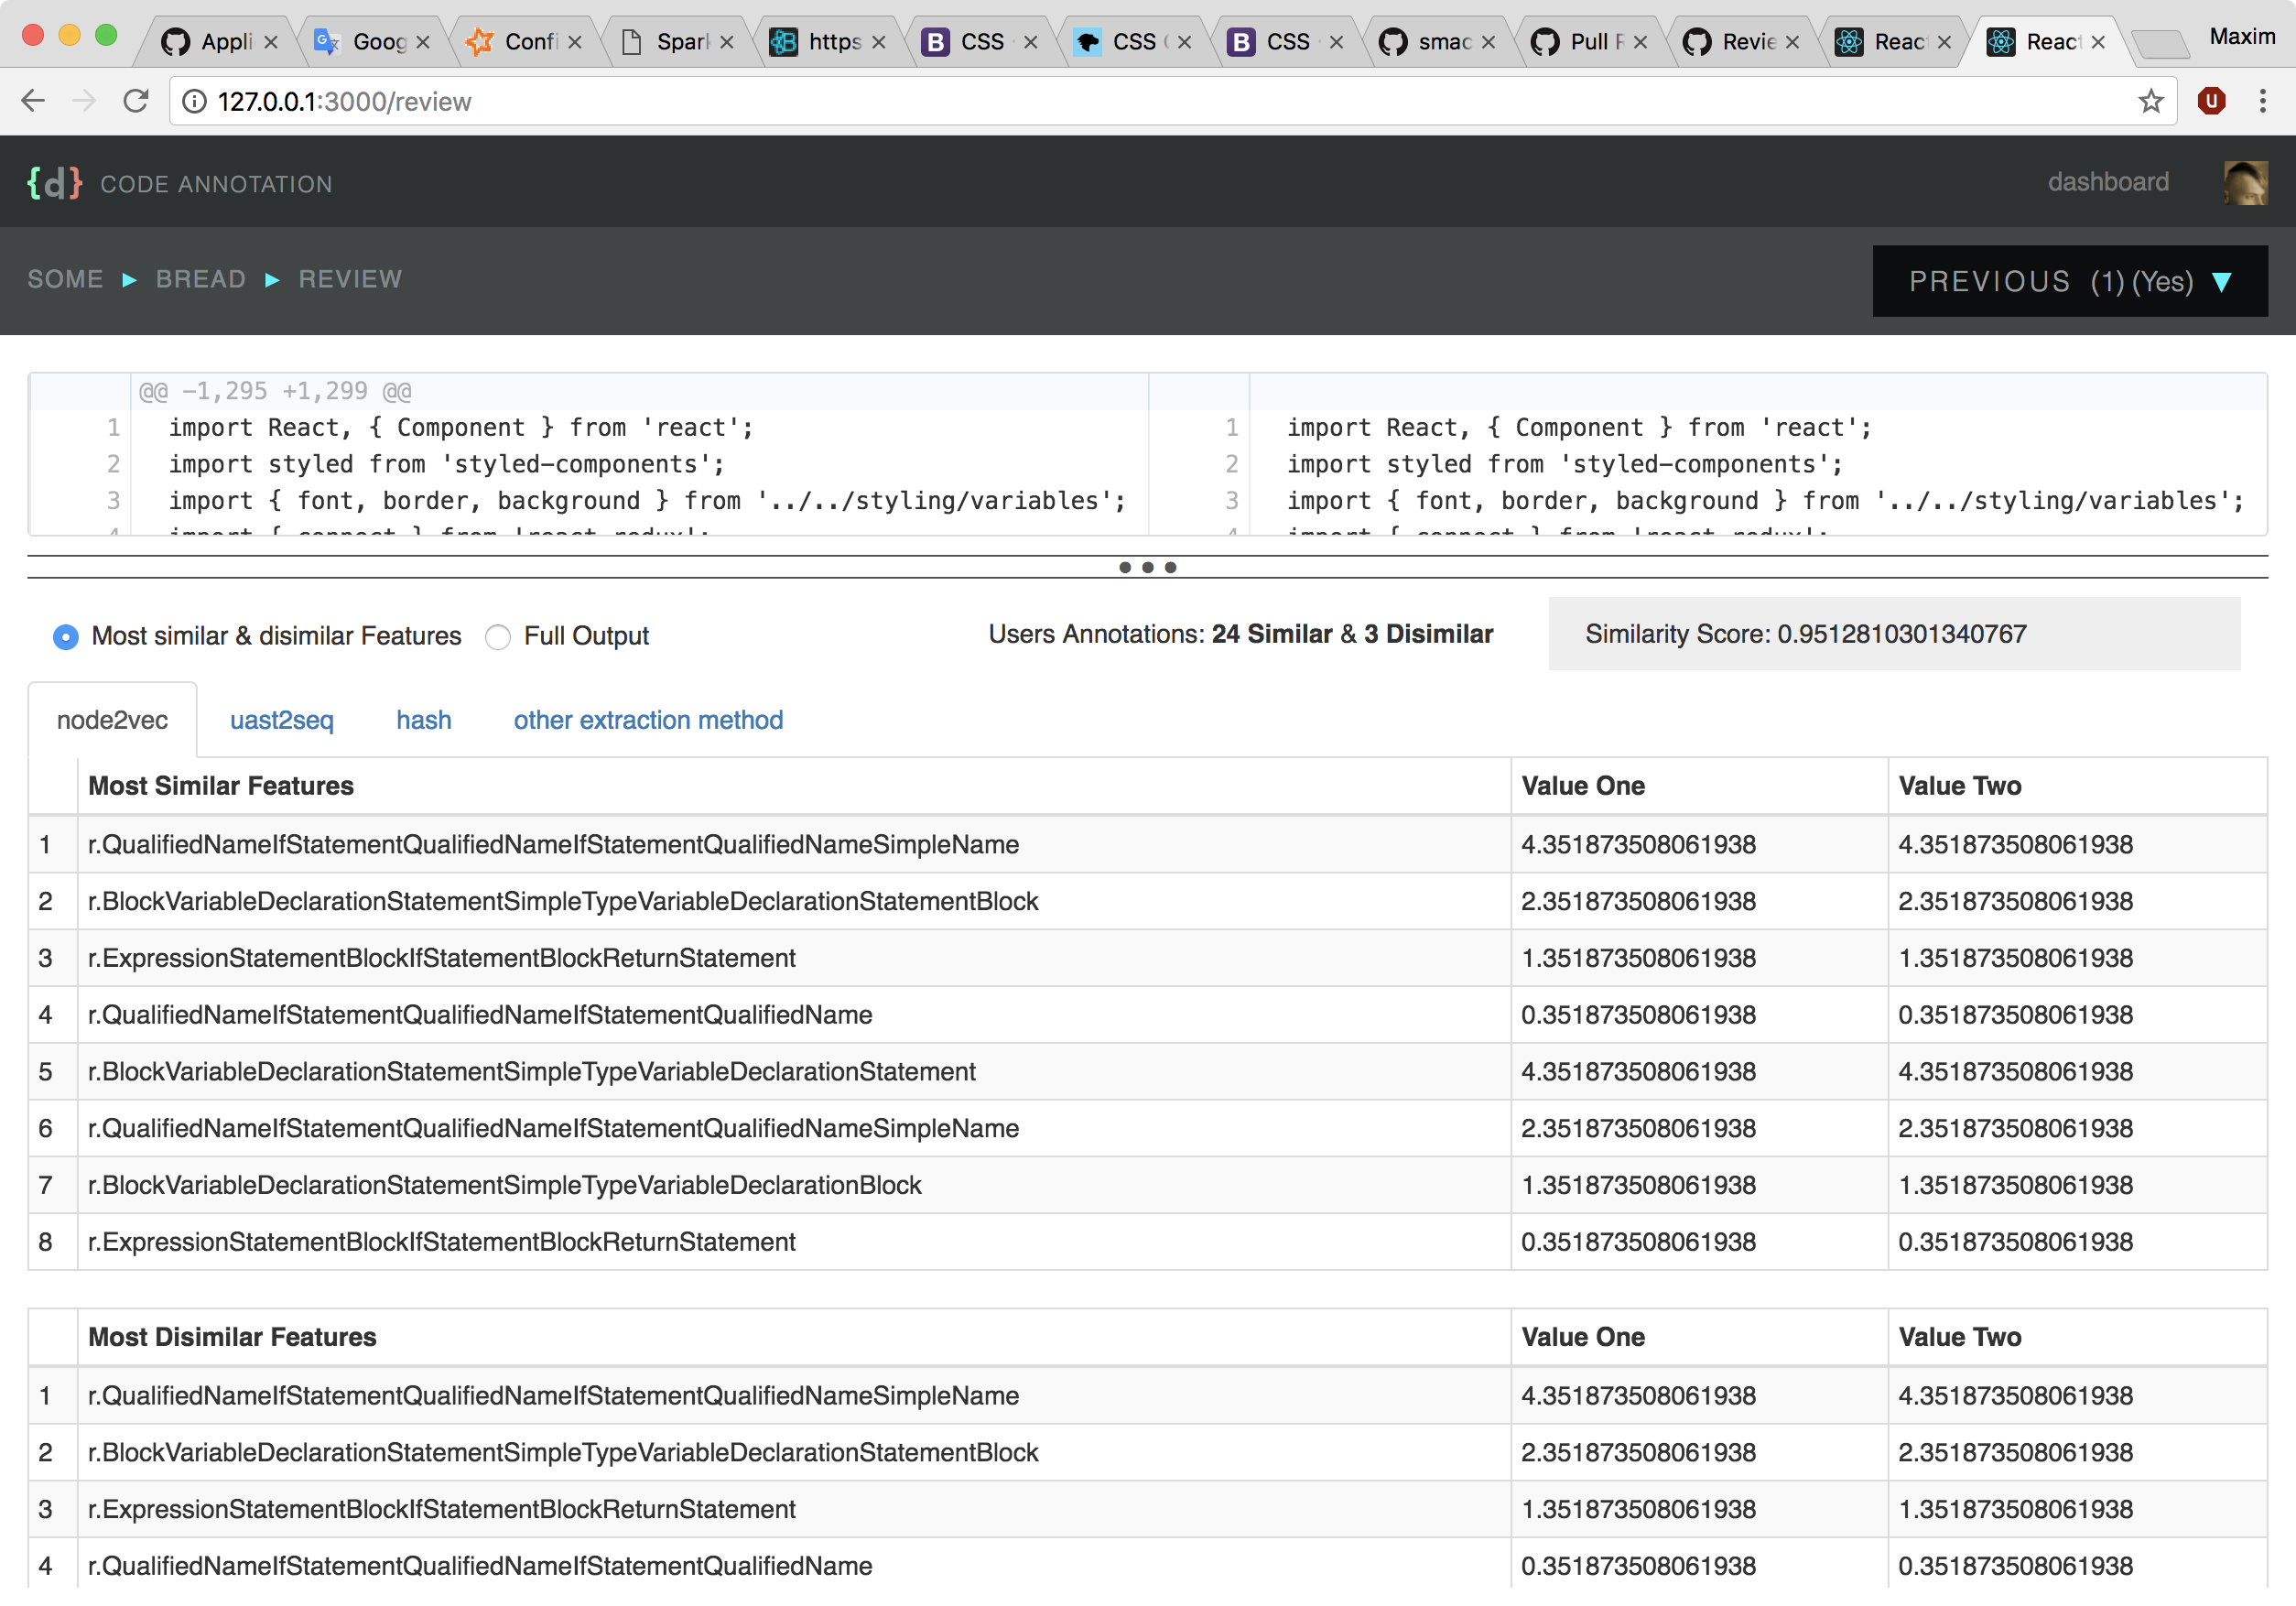Switch to the uast2seq tab
Viewport: 2296px width, 1606px height.
[x=282, y=720]
